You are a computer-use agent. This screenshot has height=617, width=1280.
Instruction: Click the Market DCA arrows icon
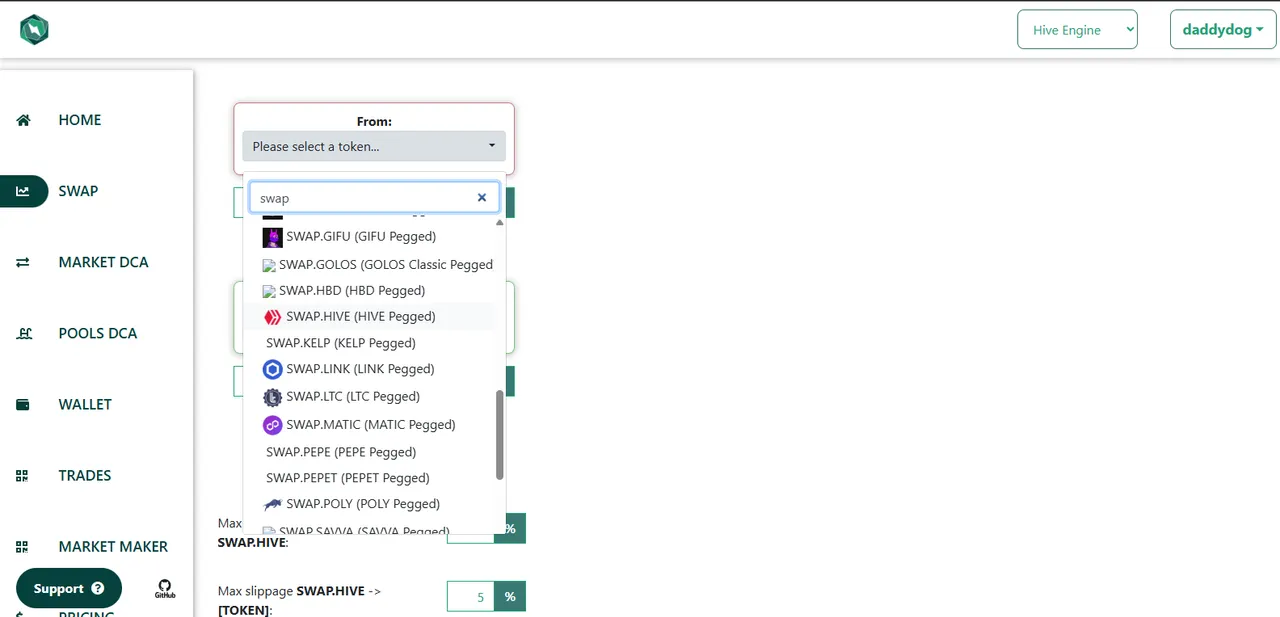(x=23, y=262)
